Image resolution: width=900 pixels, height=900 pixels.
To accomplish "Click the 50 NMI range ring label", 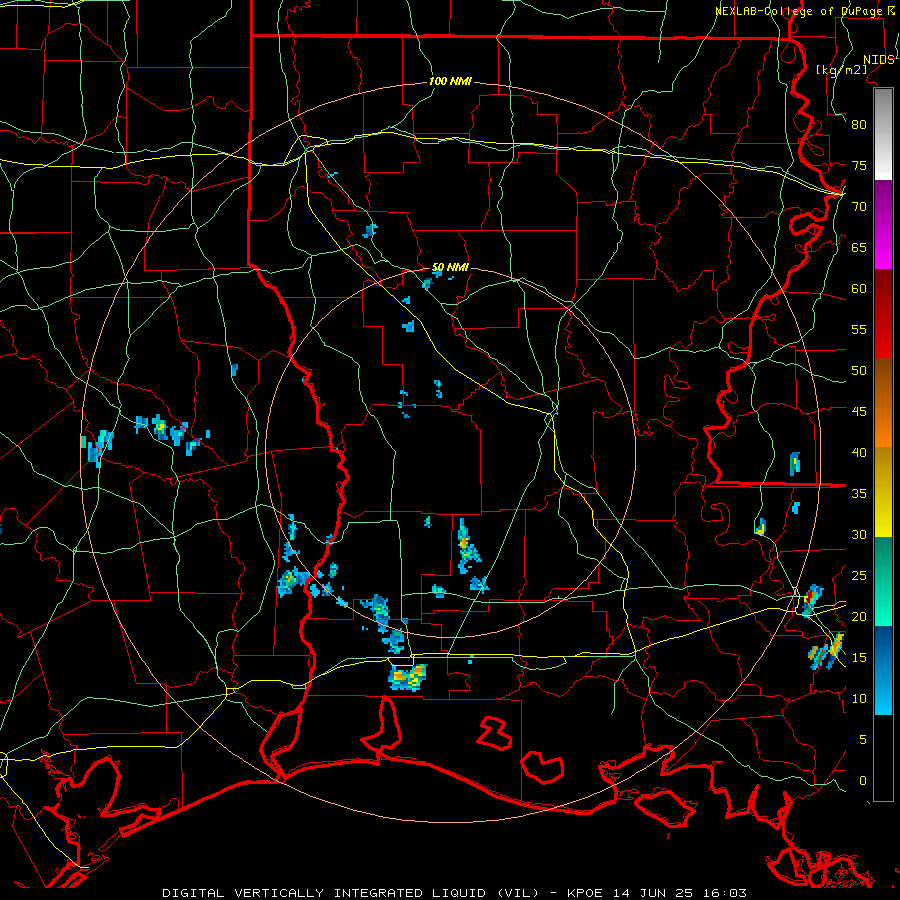I will coord(450,267).
